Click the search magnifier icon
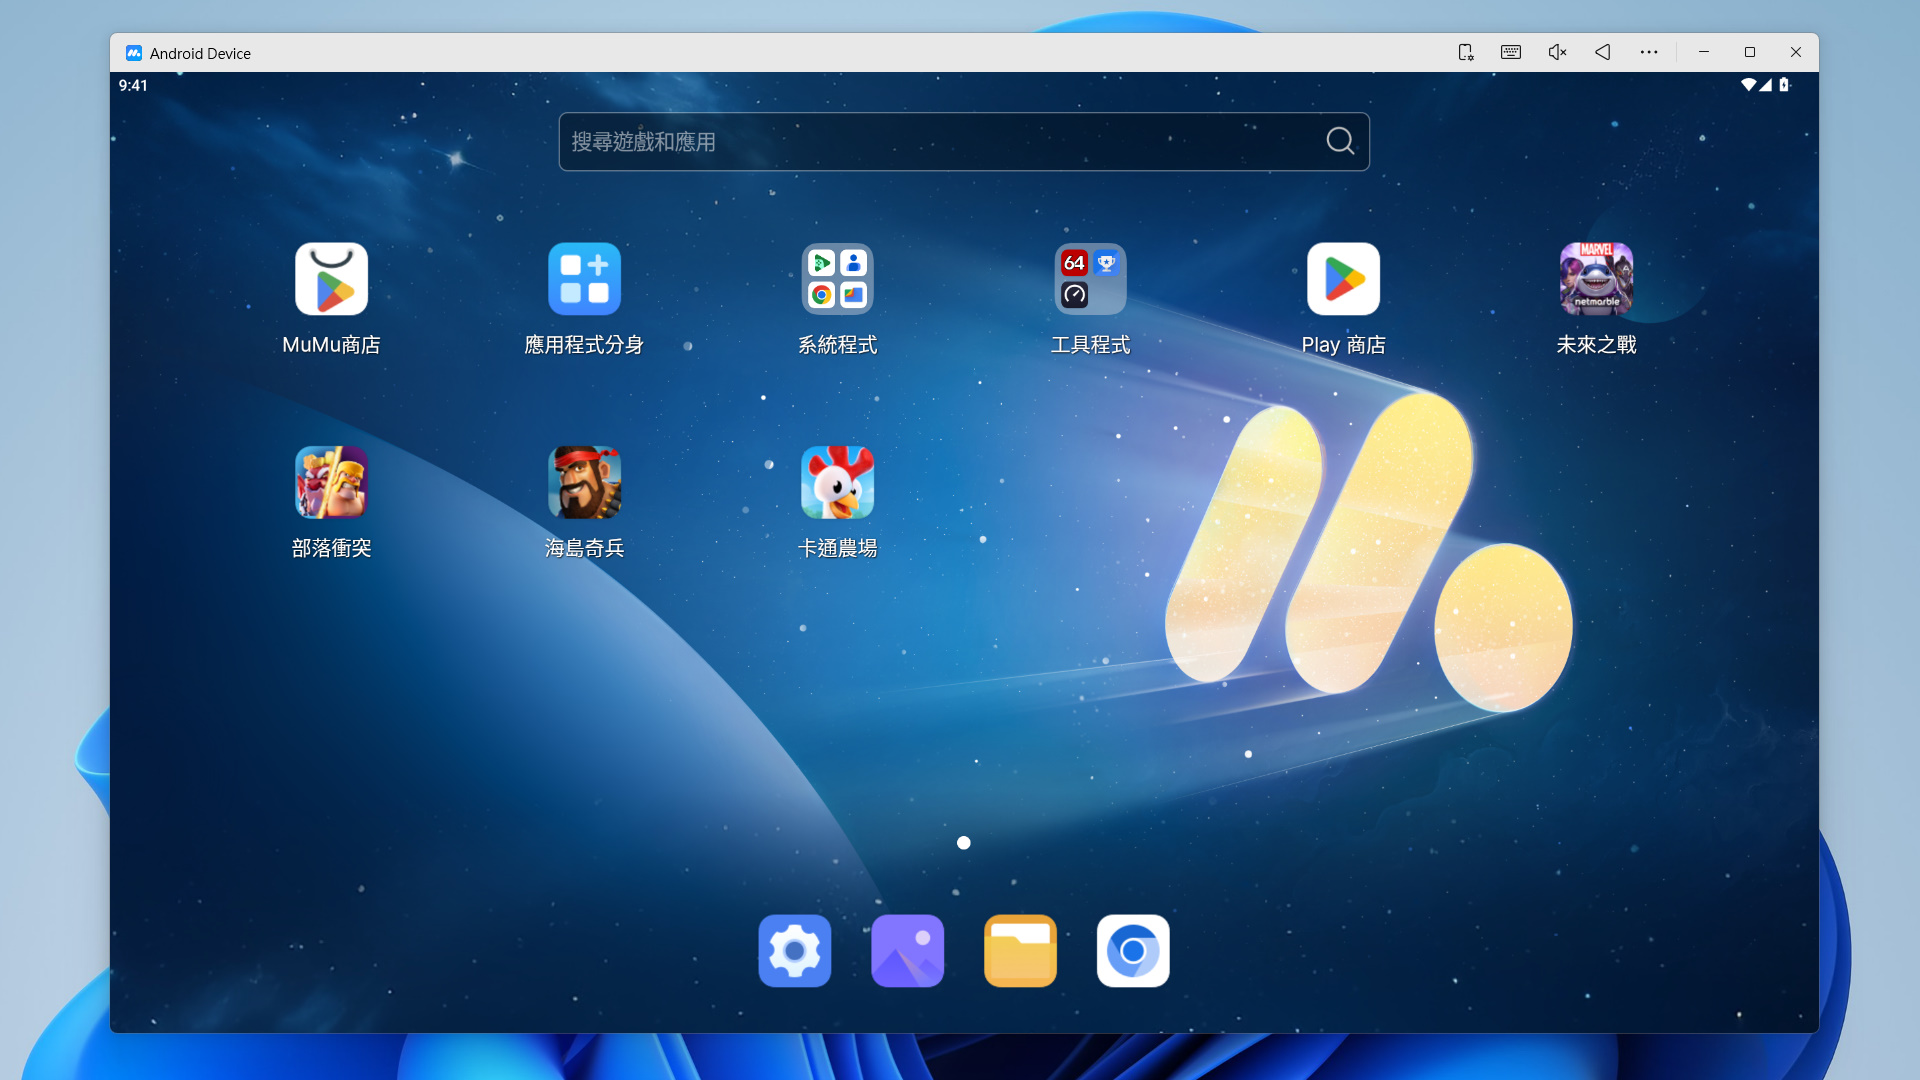 [x=1340, y=141]
